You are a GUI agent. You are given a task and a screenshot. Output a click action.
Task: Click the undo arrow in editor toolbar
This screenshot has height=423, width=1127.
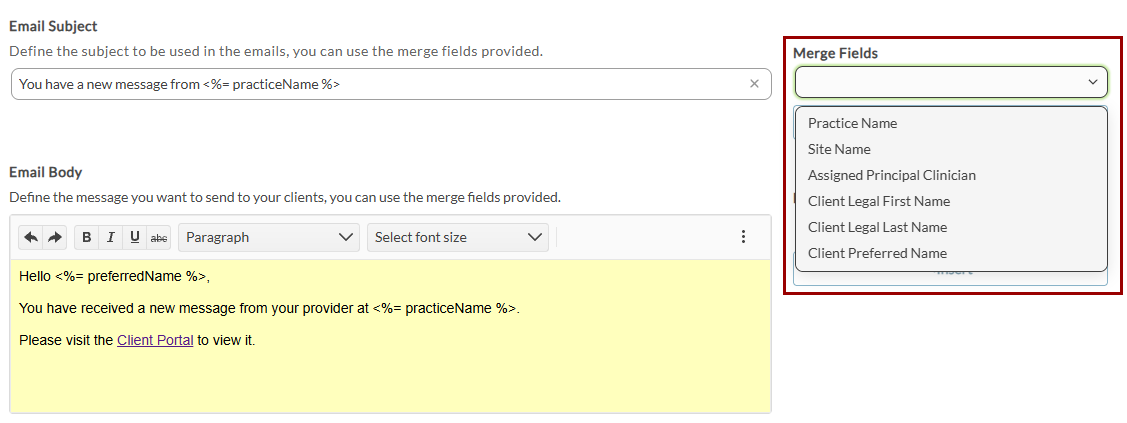click(x=31, y=237)
